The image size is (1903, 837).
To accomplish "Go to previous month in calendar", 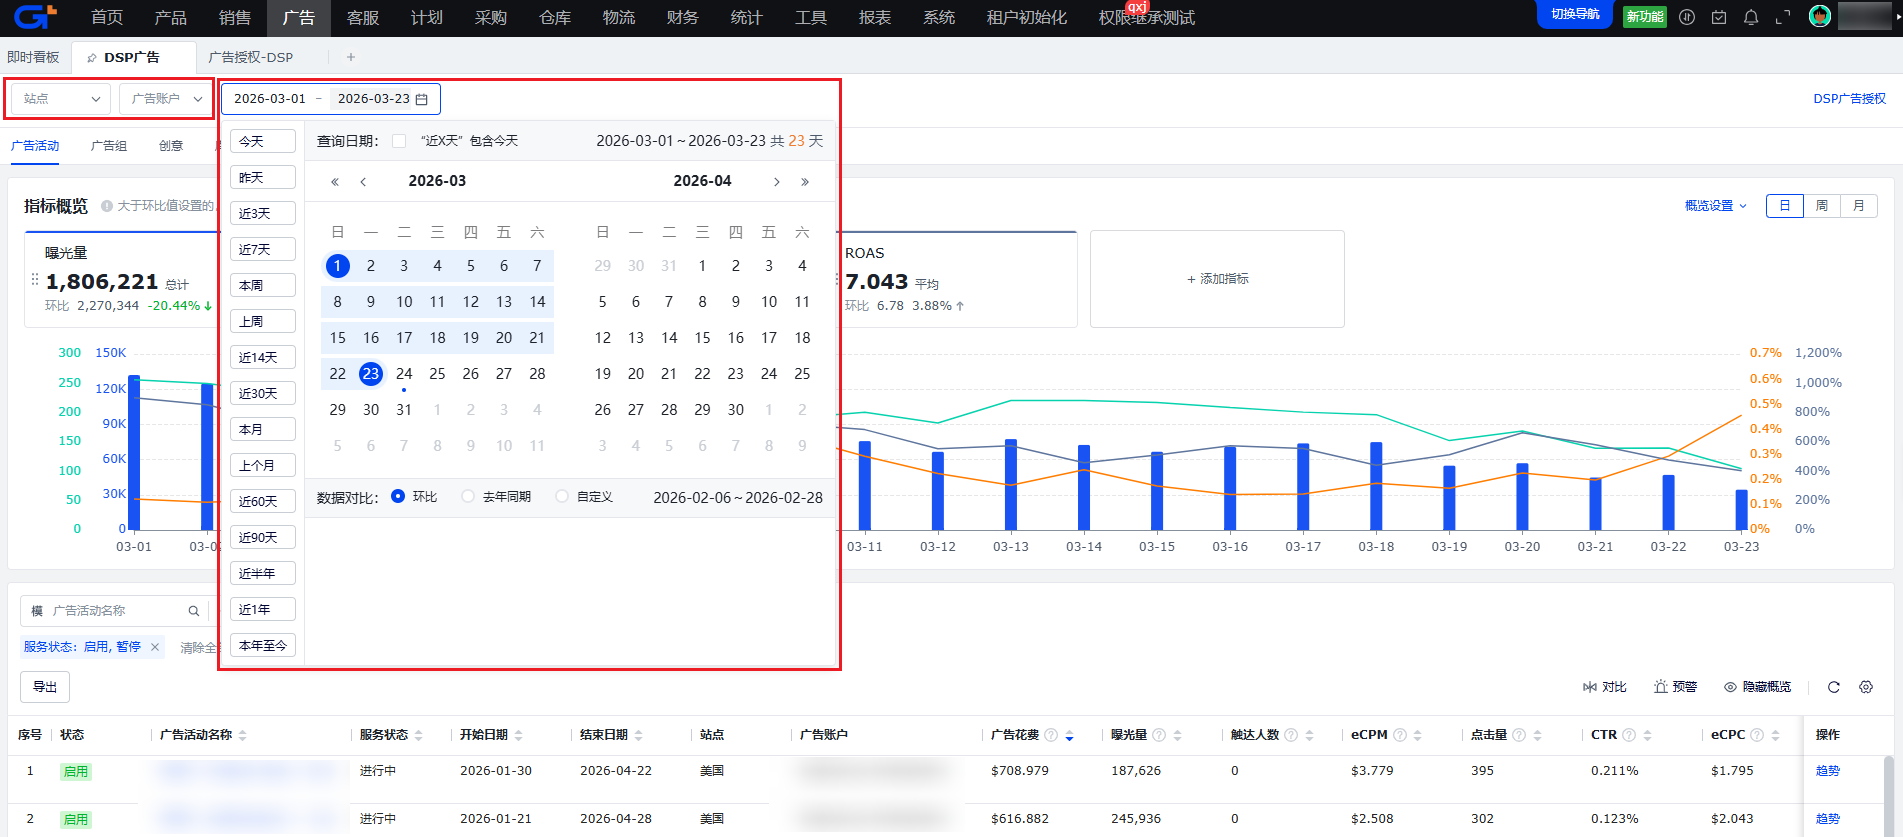I will coord(363,182).
